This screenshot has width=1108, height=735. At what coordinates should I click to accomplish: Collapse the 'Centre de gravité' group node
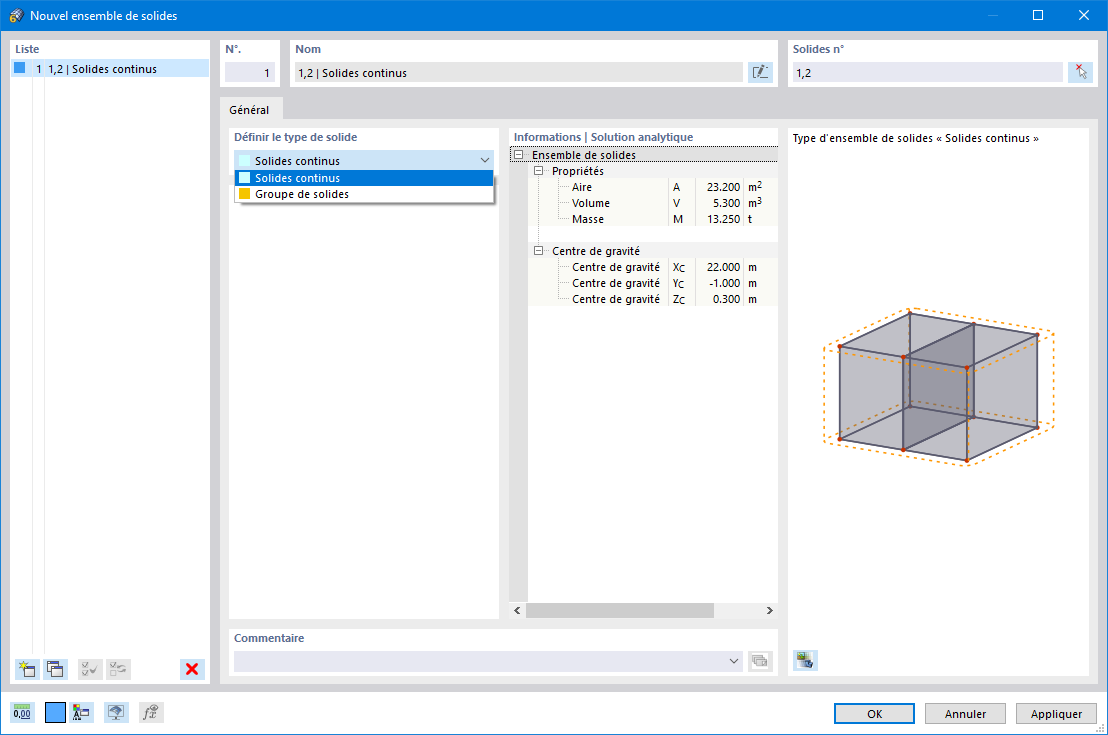tap(538, 251)
